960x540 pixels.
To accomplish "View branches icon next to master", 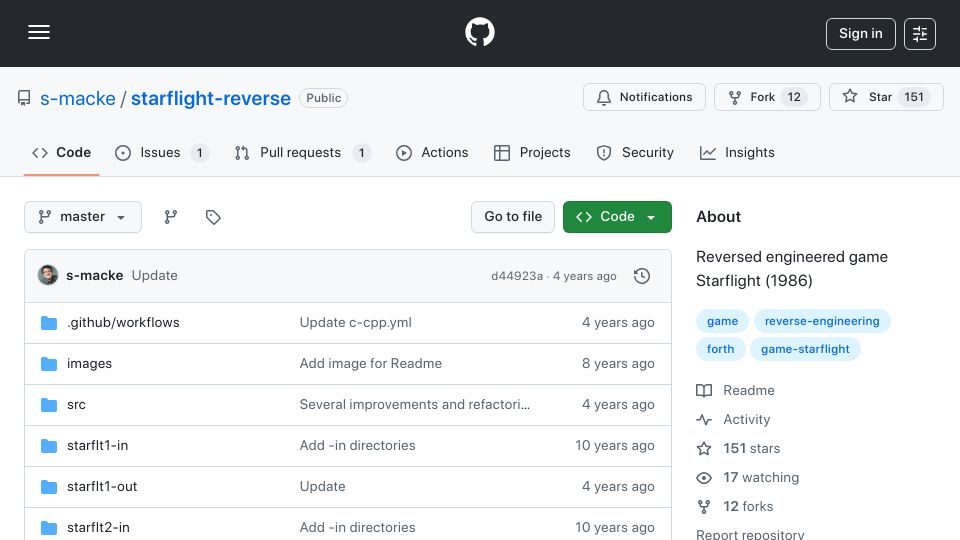I will (171, 217).
